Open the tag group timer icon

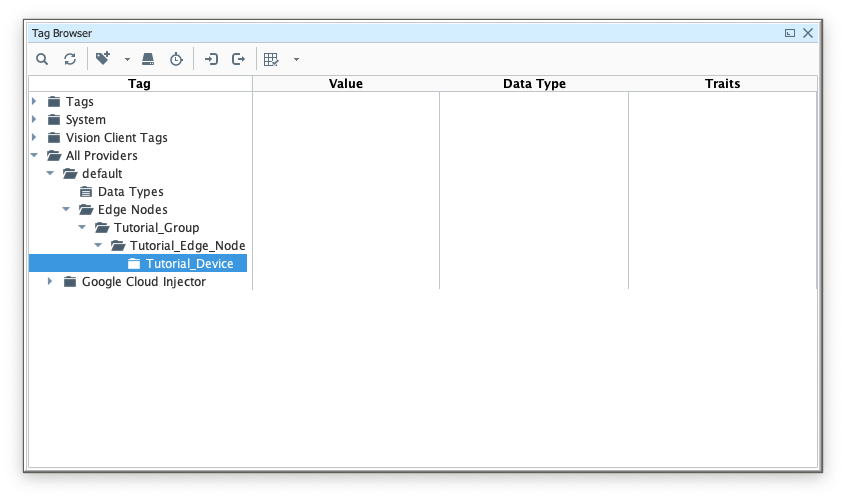point(176,60)
